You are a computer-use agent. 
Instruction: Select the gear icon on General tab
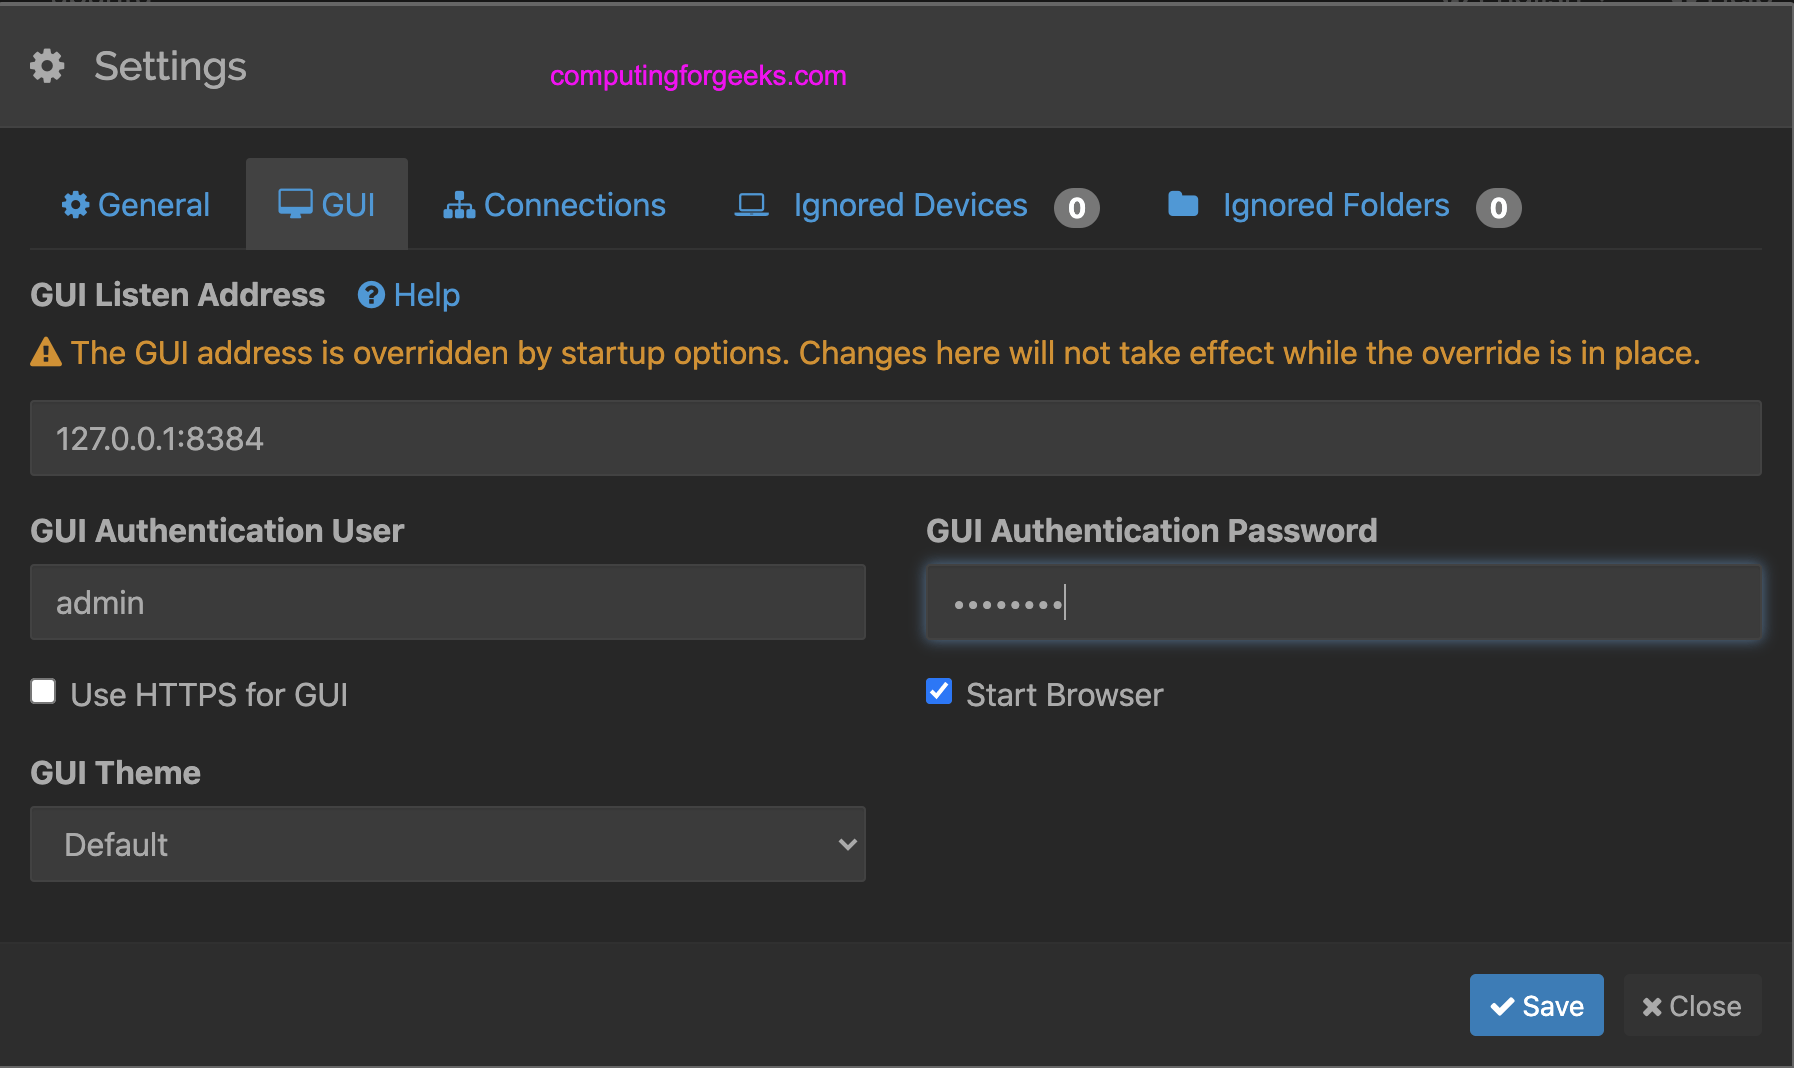(x=74, y=204)
